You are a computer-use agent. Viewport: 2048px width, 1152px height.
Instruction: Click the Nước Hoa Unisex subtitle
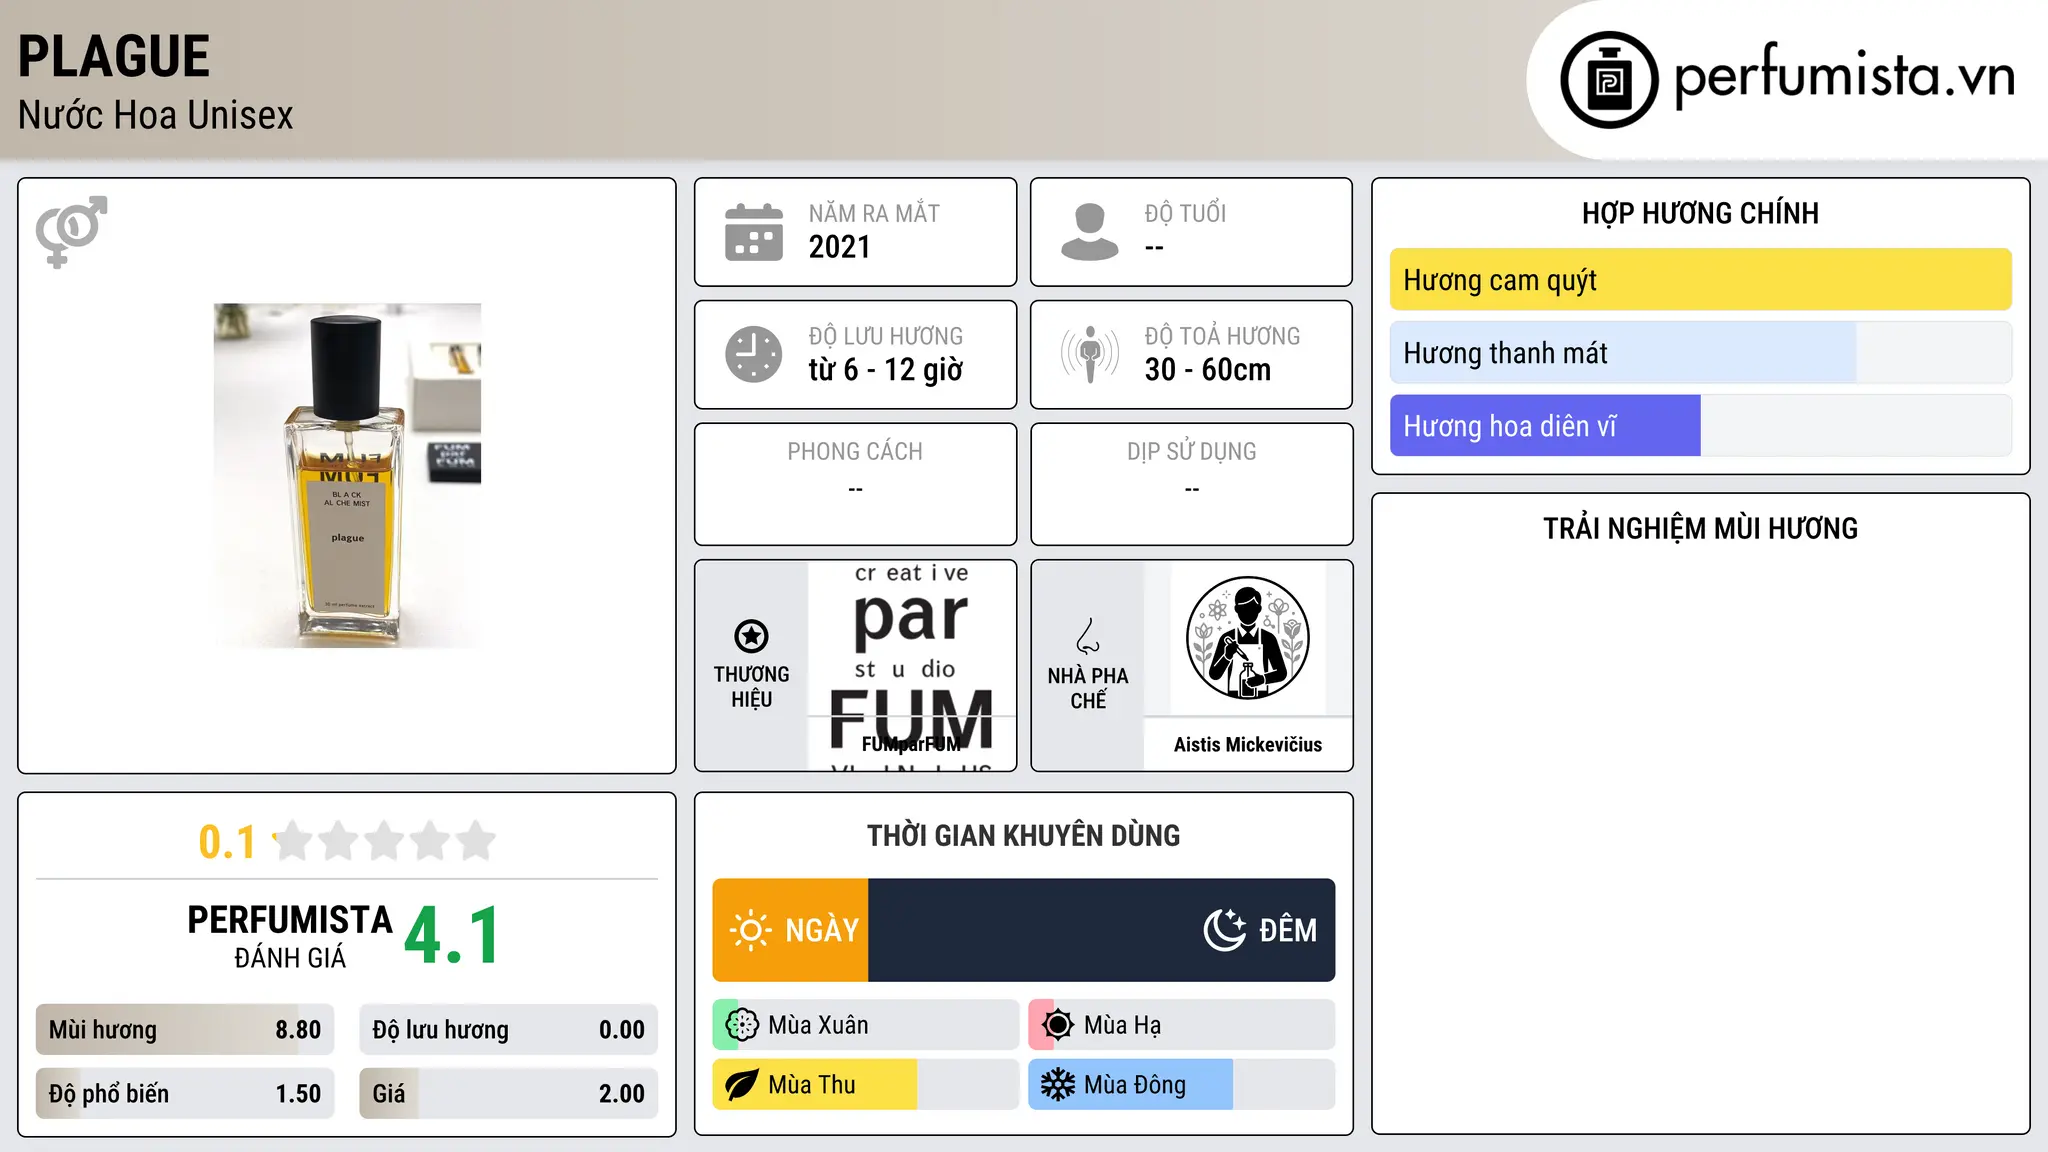[156, 116]
